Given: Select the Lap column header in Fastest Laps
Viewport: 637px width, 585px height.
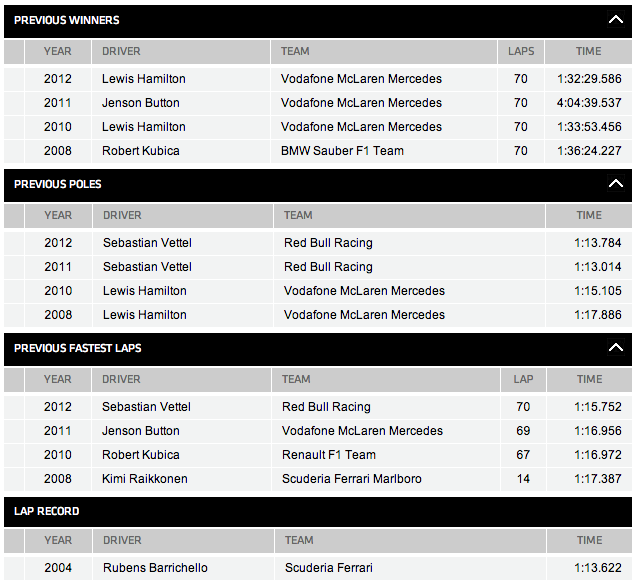Looking at the screenshot, I should (523, 379).
